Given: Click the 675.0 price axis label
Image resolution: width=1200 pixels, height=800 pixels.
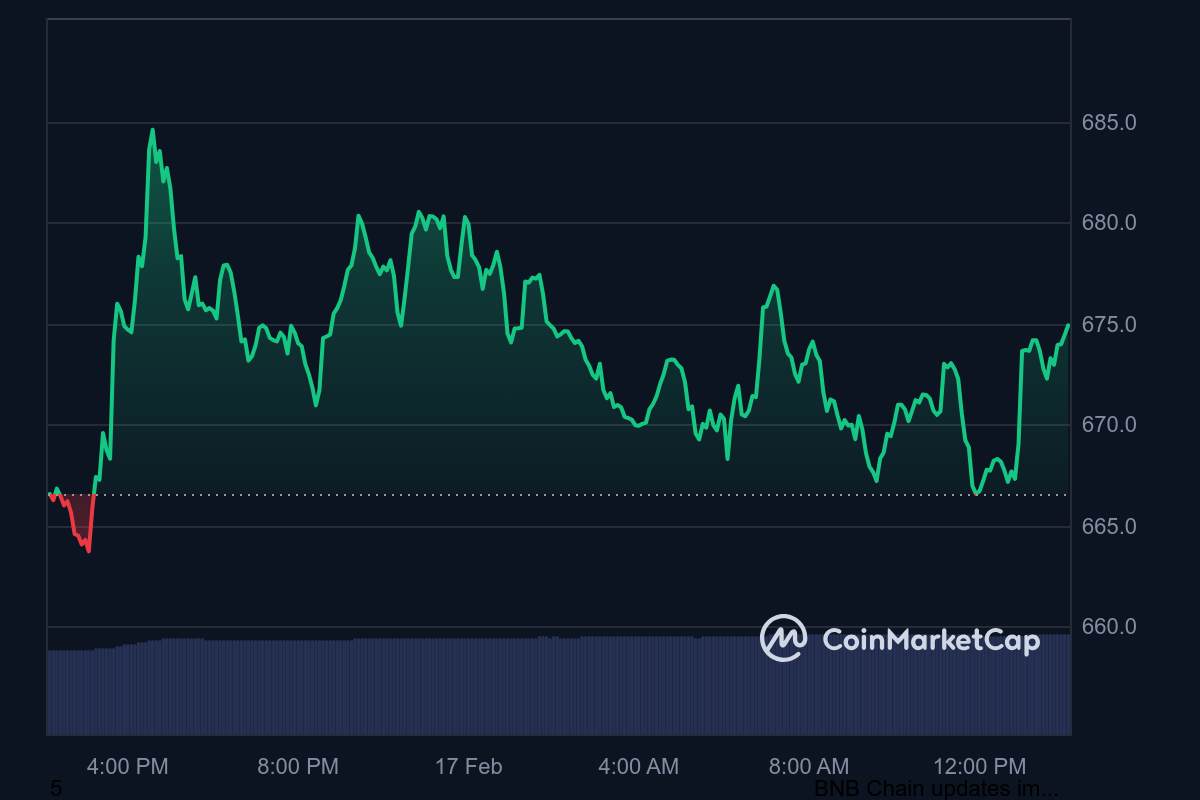Looking at the screenshot, I should tap(1109, 325).
